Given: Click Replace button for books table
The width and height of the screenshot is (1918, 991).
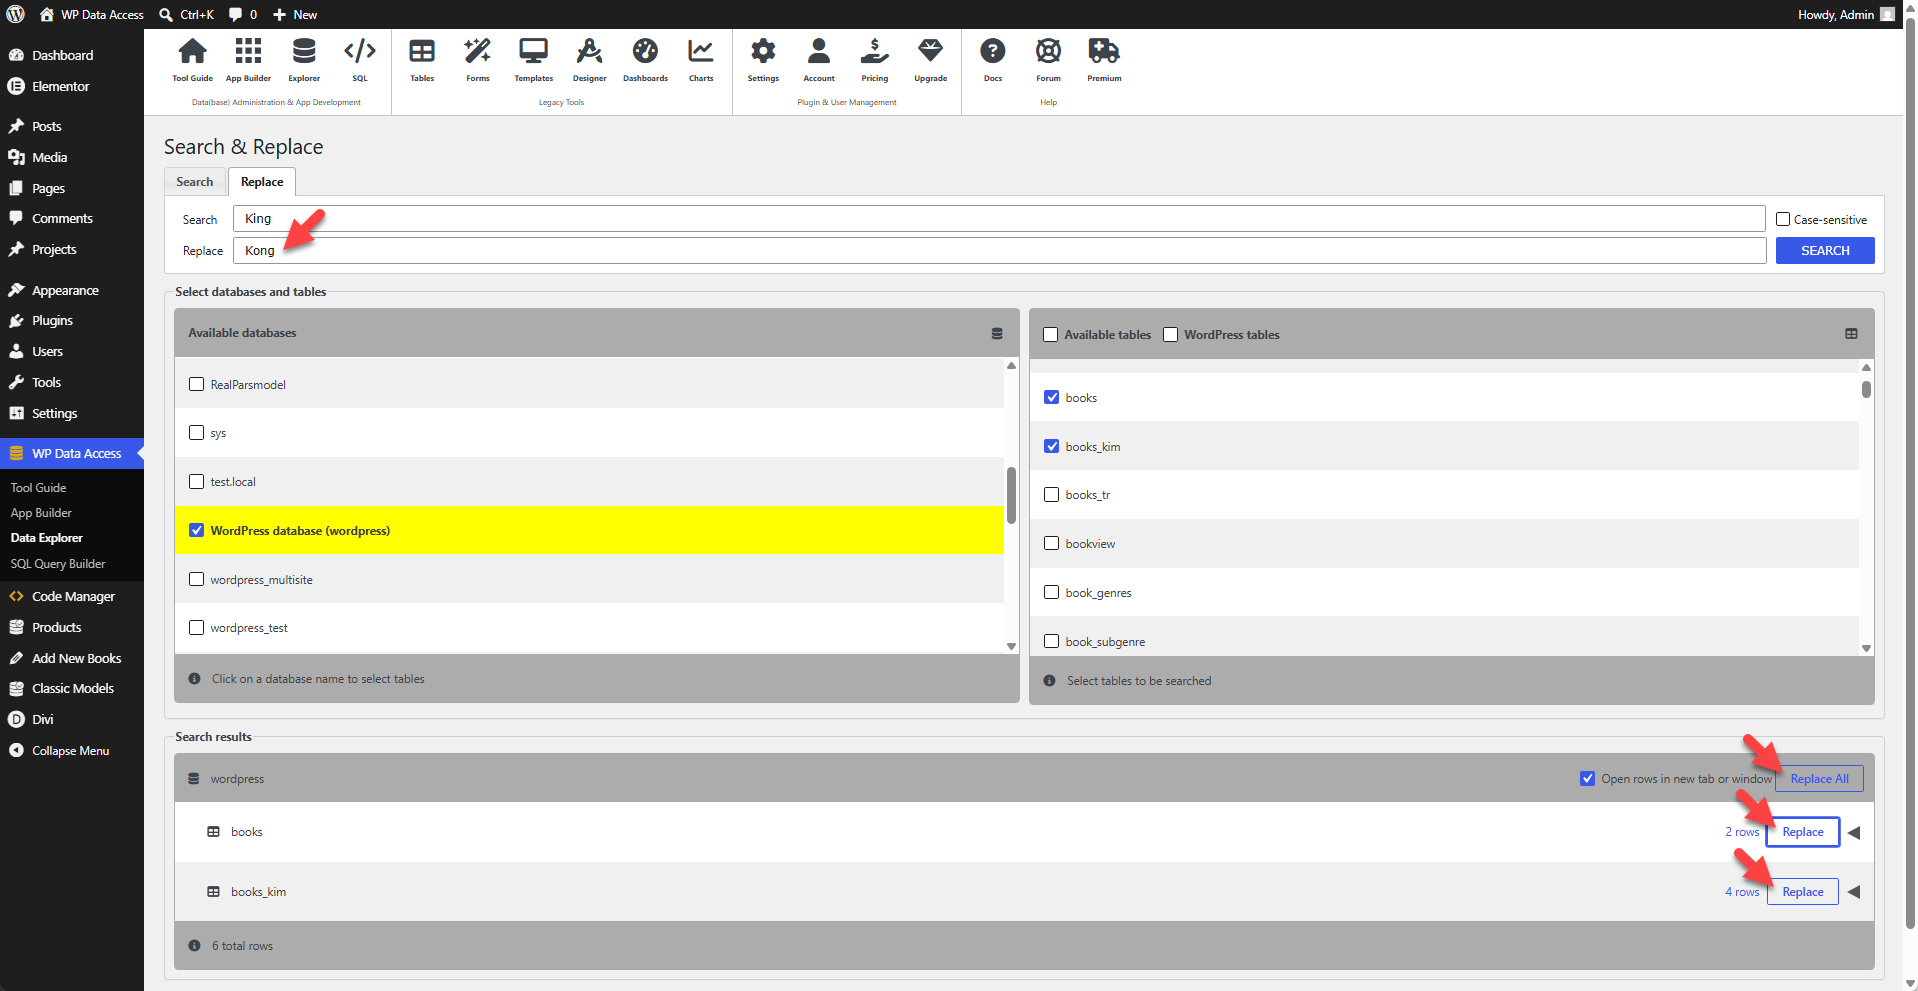Looking at the screenshot, I should pyautogui.click(x=1803, y=832).
